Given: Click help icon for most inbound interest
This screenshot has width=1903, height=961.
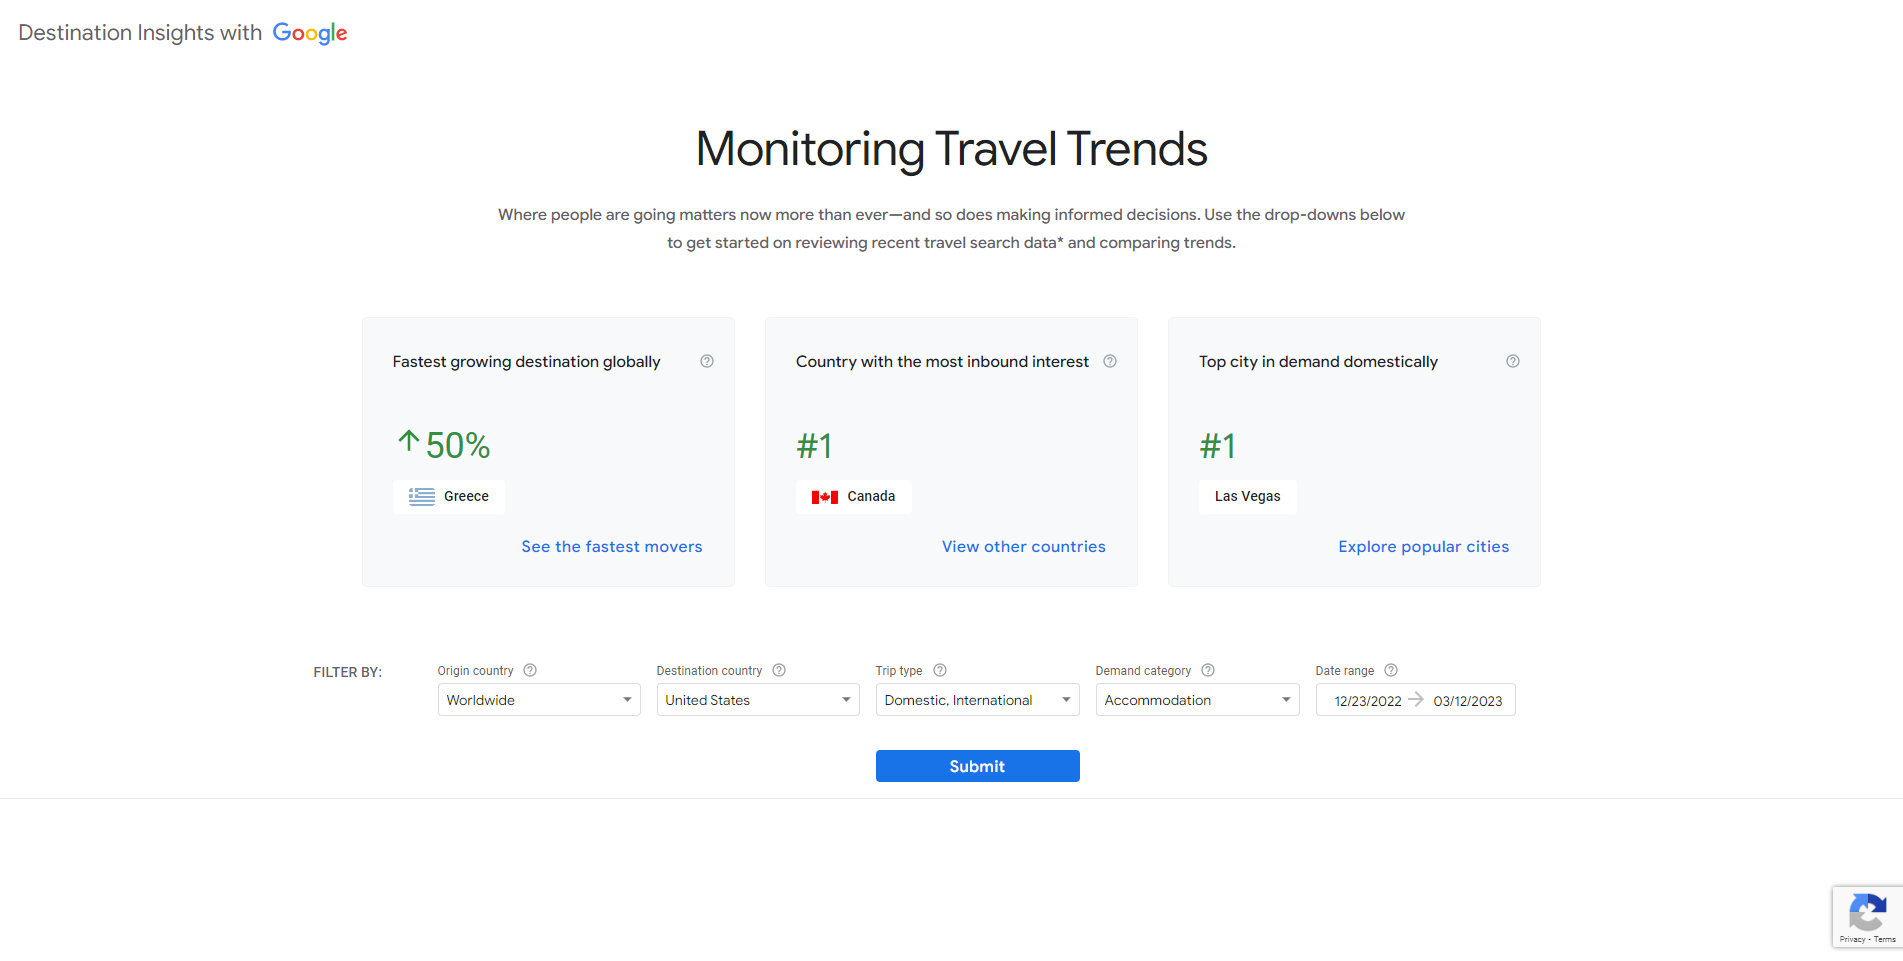Looking at the screenshot, I should pos(1110,361).
